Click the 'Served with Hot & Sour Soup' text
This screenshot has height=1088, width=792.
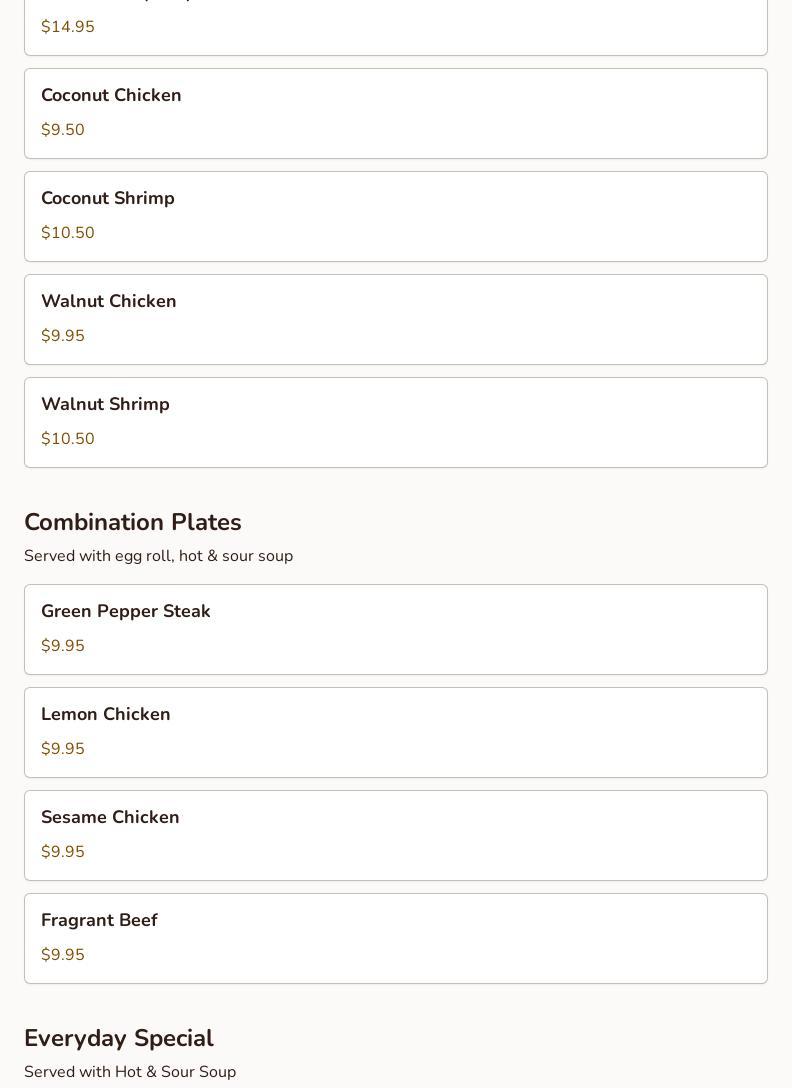coord(130,1072)
